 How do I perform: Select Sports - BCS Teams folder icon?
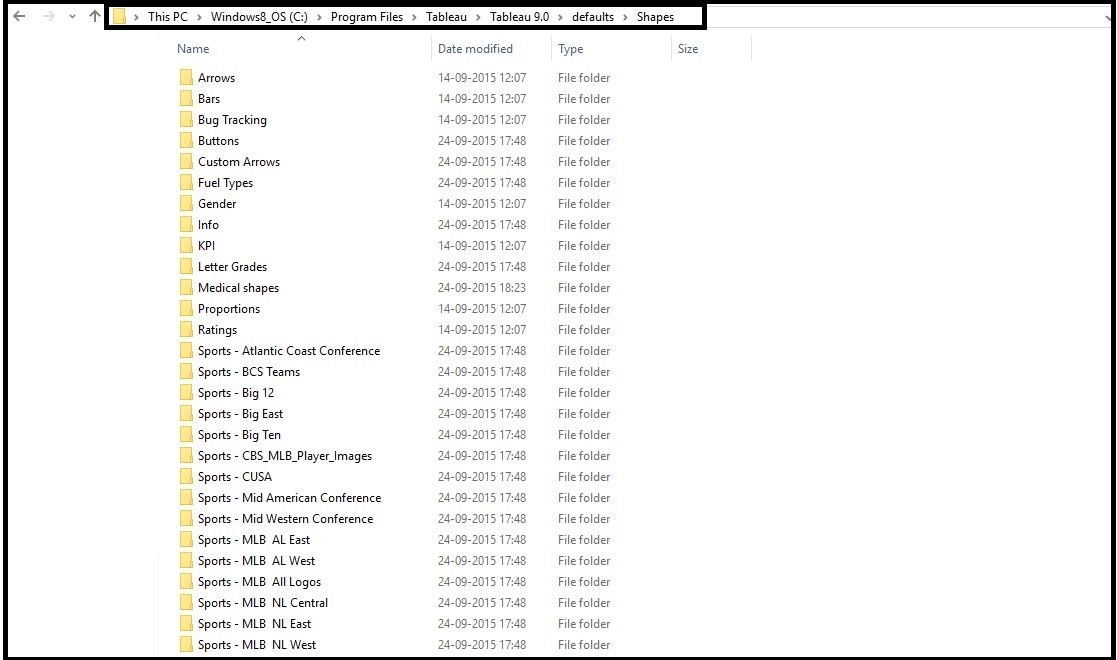186,372
